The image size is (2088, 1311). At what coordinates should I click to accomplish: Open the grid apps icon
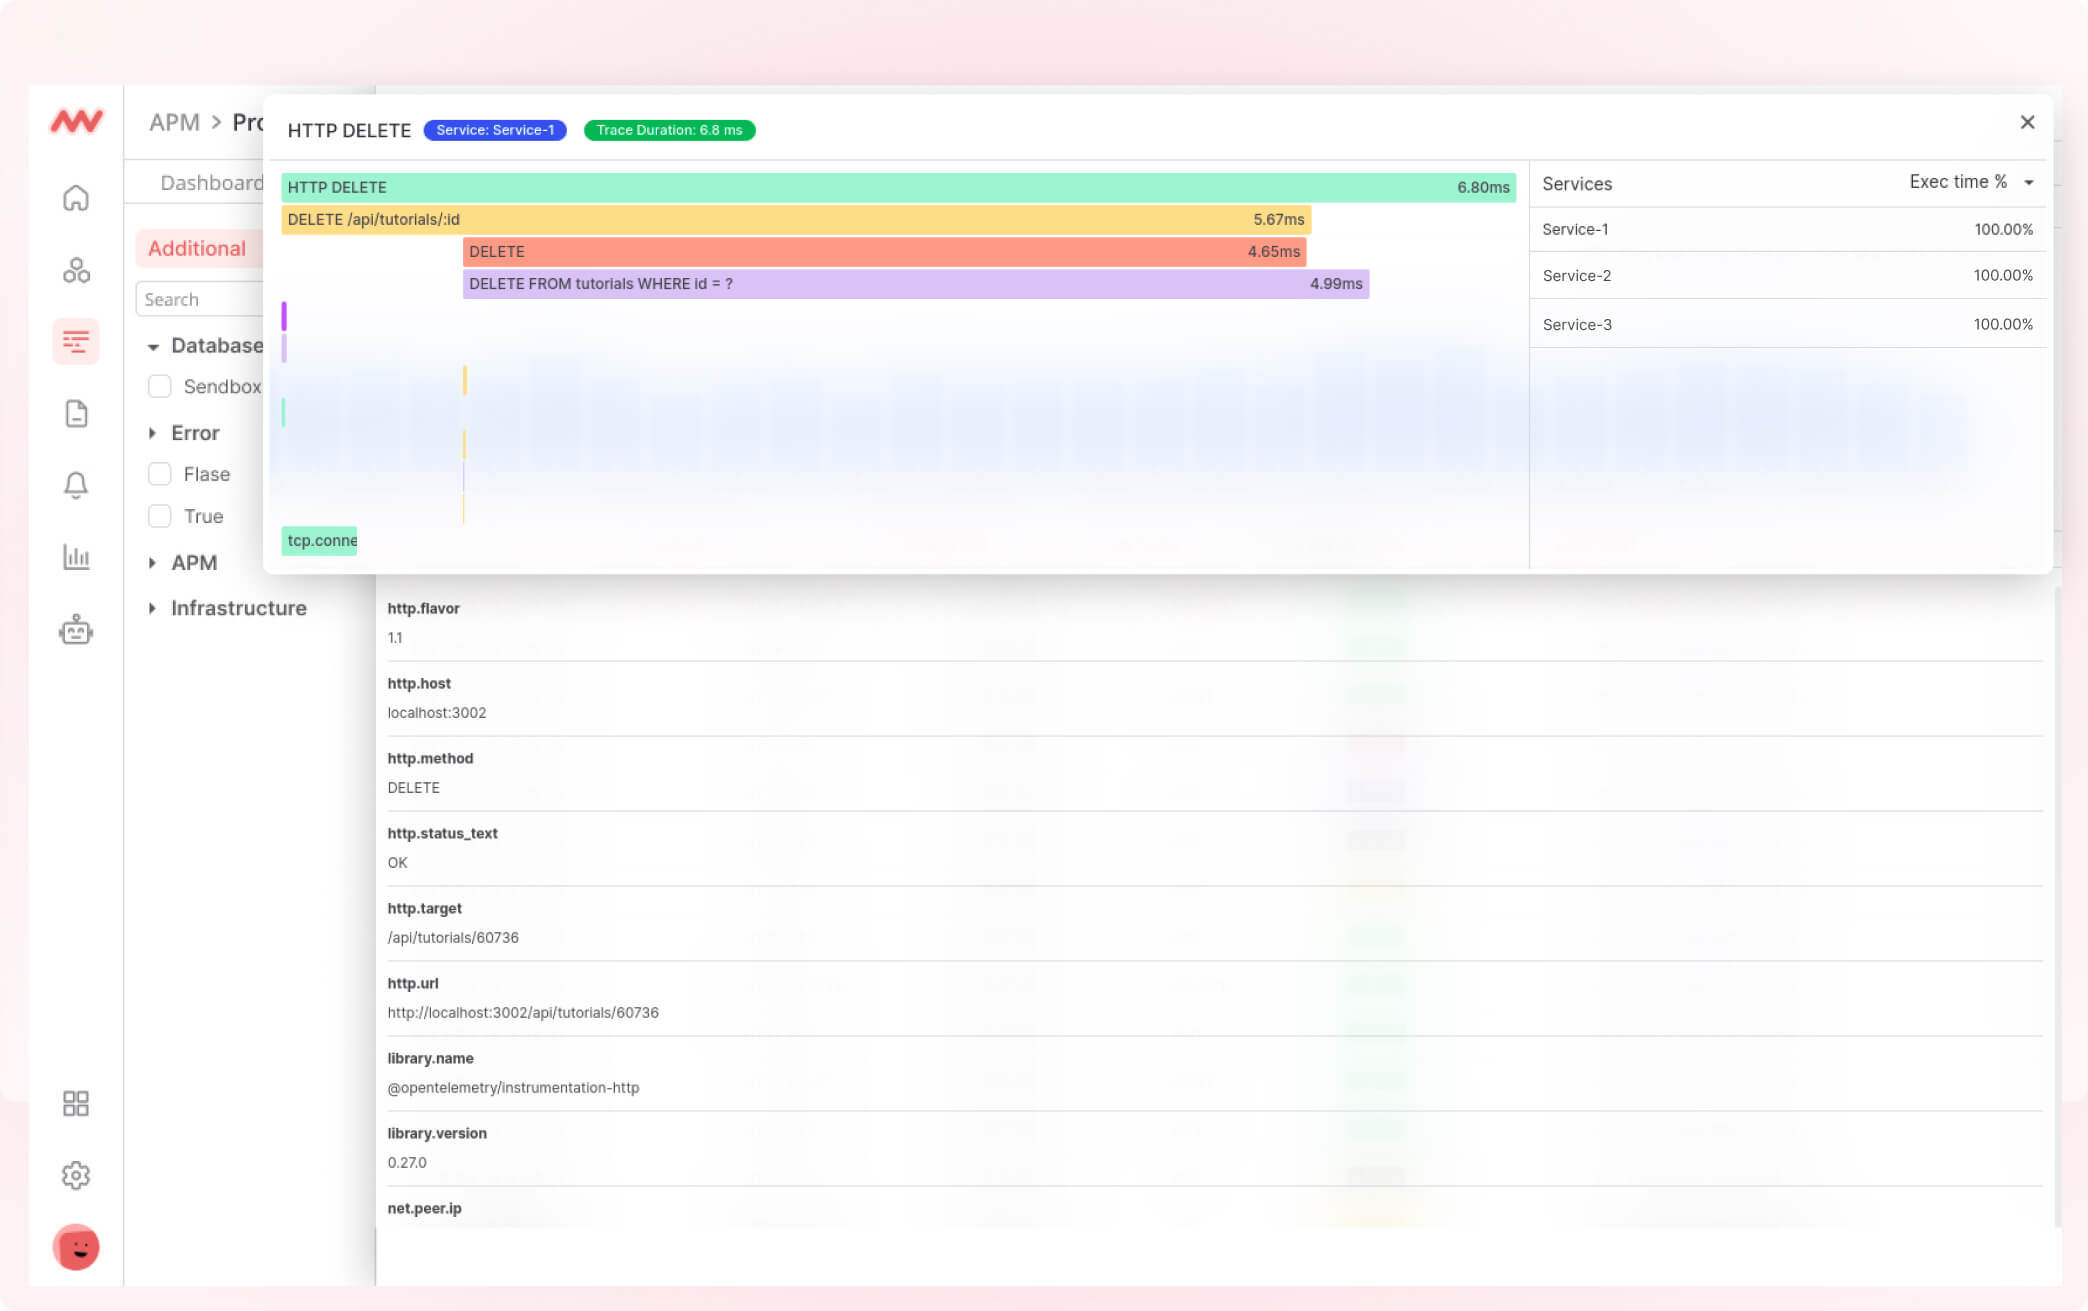pos(76,1103)
